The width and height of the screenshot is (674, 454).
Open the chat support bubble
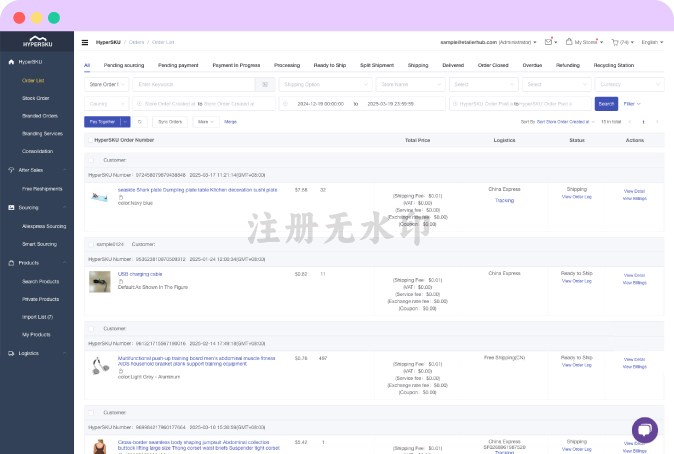tap(645, 429)
